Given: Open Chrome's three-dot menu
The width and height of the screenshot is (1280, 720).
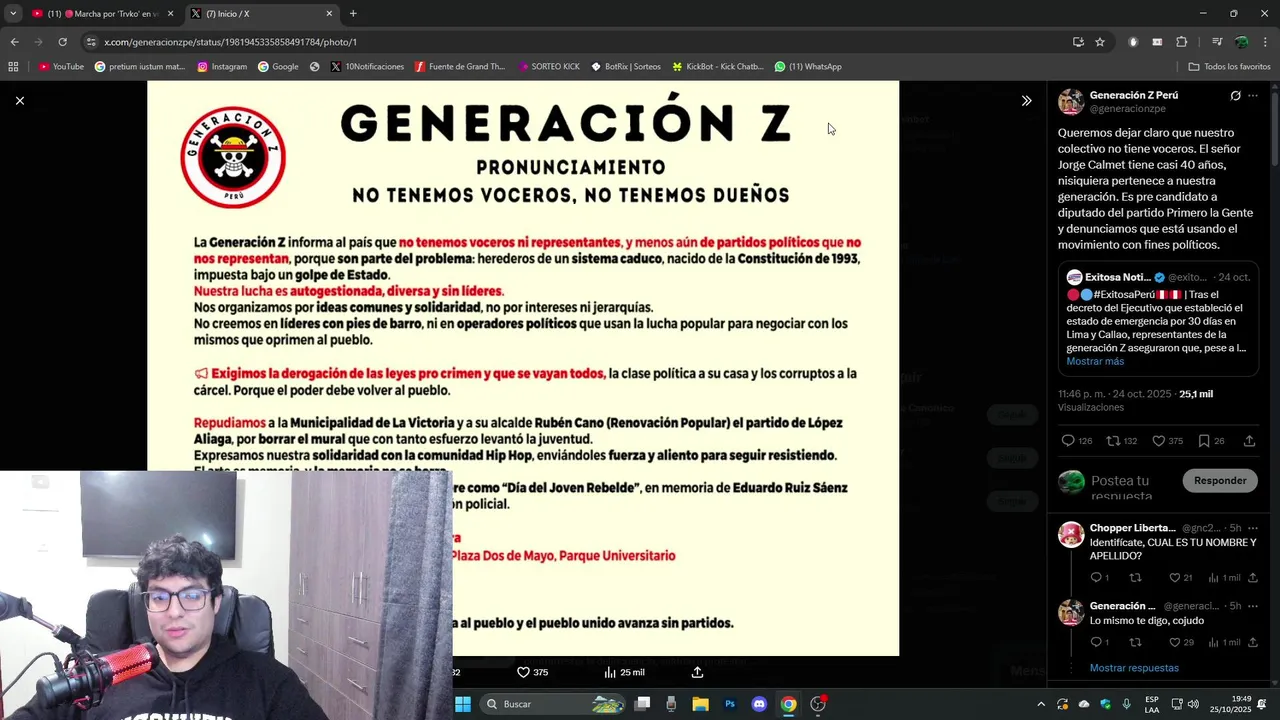Looking at the screenshot, I should click(x=1266, y=42).
